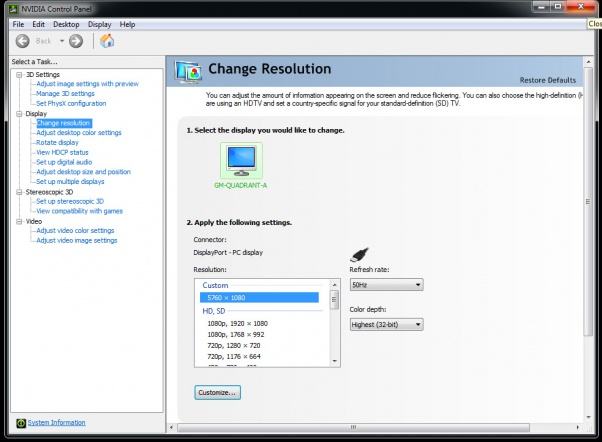Image resolution: width=602 pixels, height=442 pixels.
Task: Open the File menu
Action: coord(18,25)
